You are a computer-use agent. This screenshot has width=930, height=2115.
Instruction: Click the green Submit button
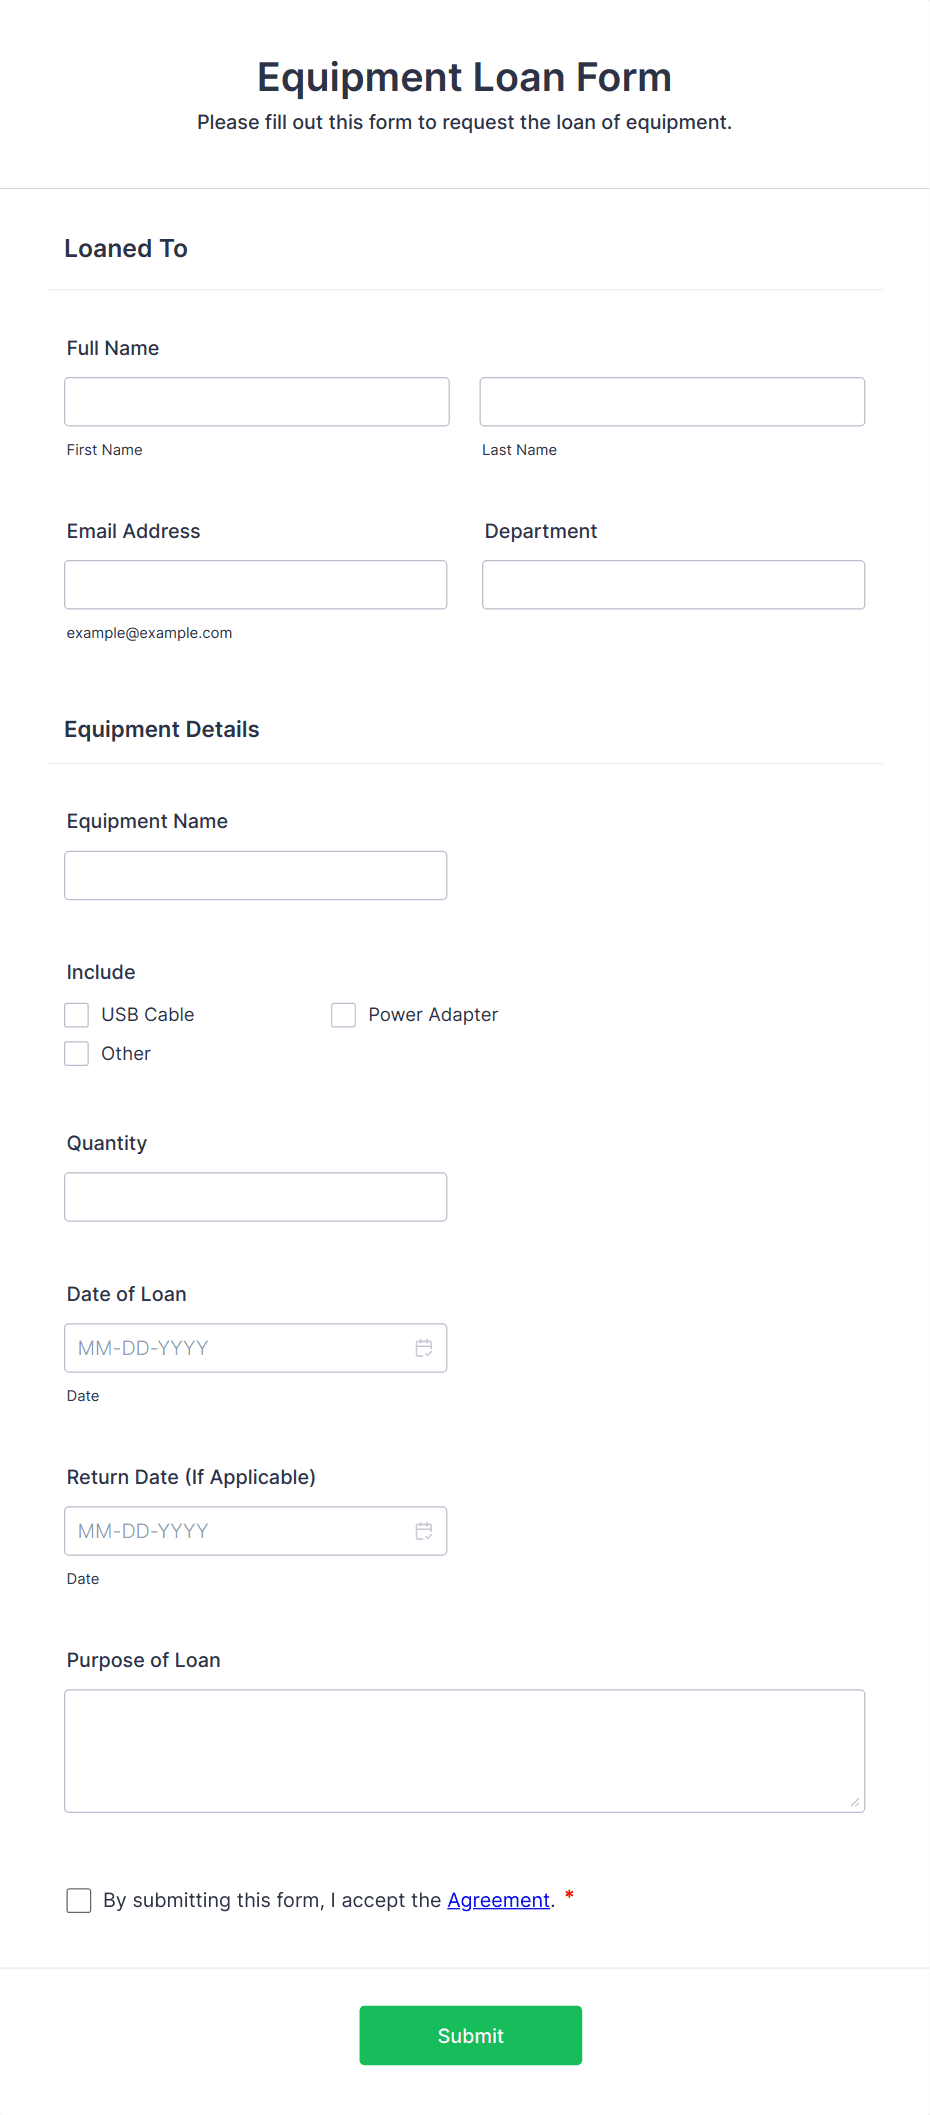[471, 2035]
